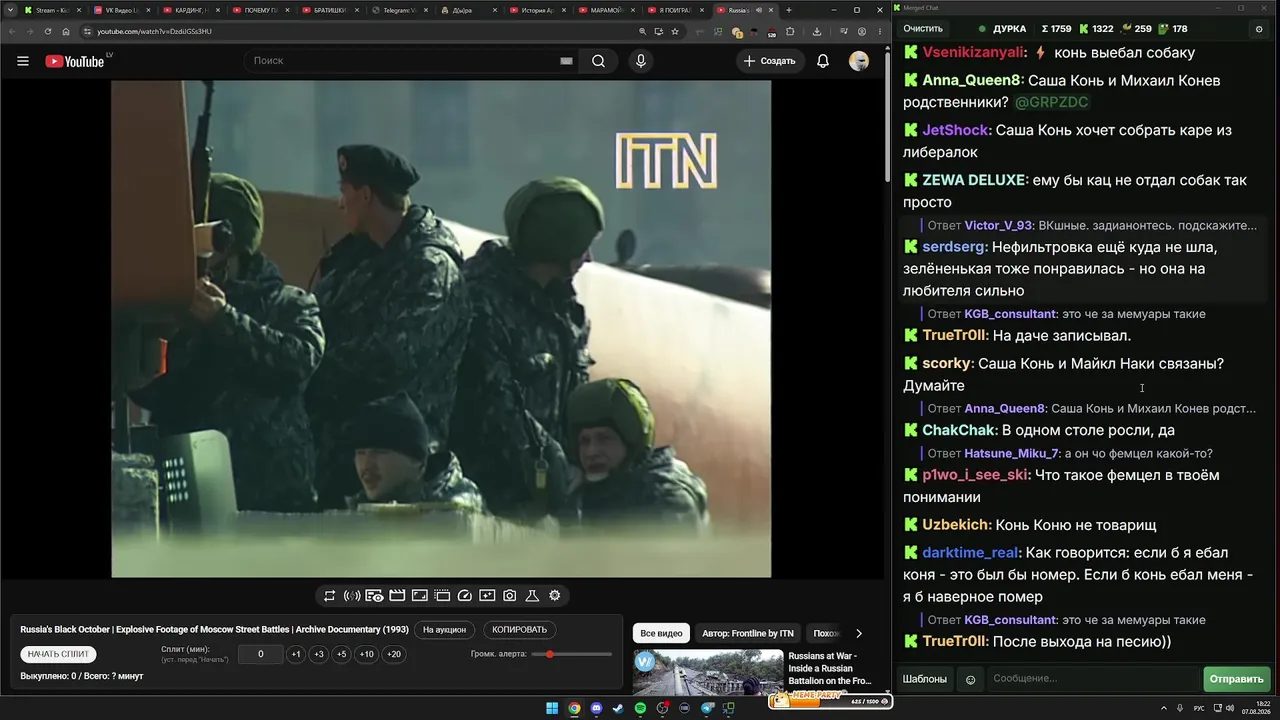Click the 'НАЧАТЬ СПЛИТ' button
1280x720 pixels.
click(x=58, y=654)
